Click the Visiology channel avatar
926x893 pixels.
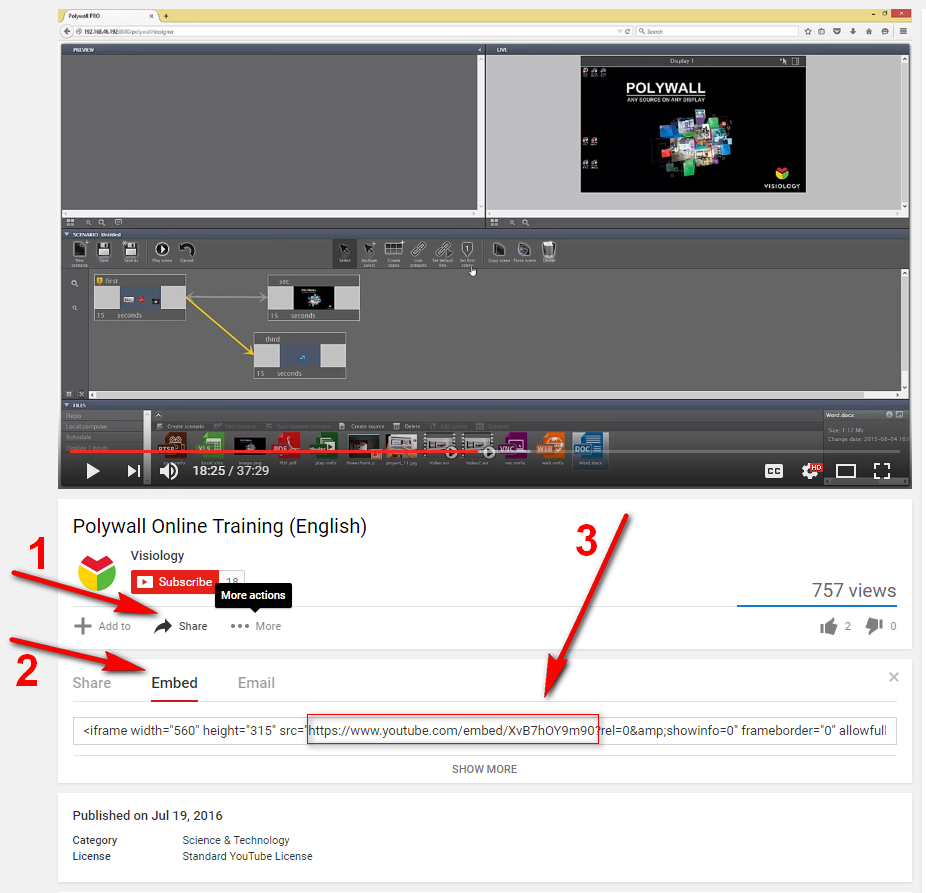coord(97,572)
